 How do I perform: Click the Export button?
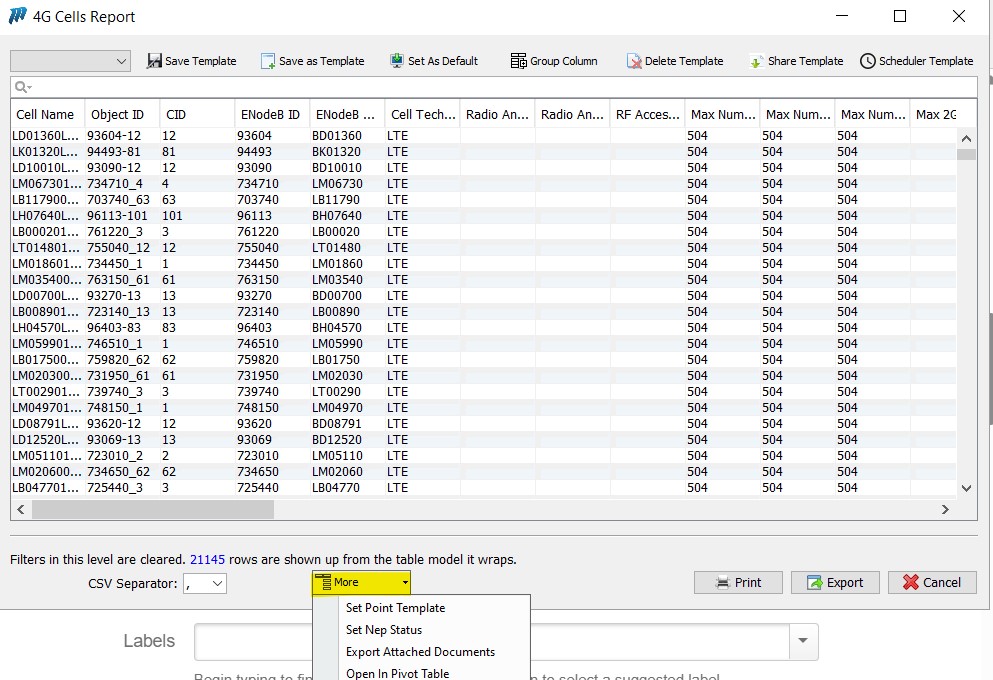[x=834, y=582]
